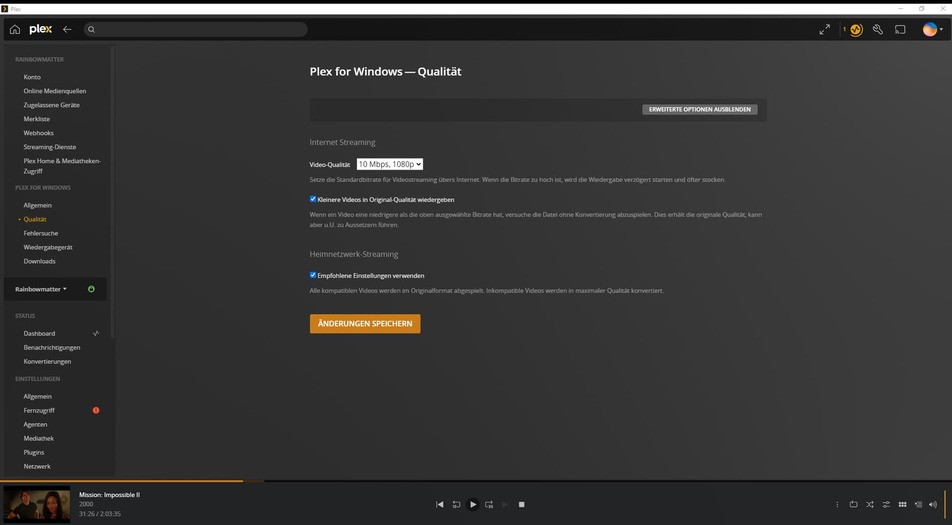The width and height of the screenshot is (952, 525).
Task: Open Plugins settings
Action: click(x=34, y=452)
